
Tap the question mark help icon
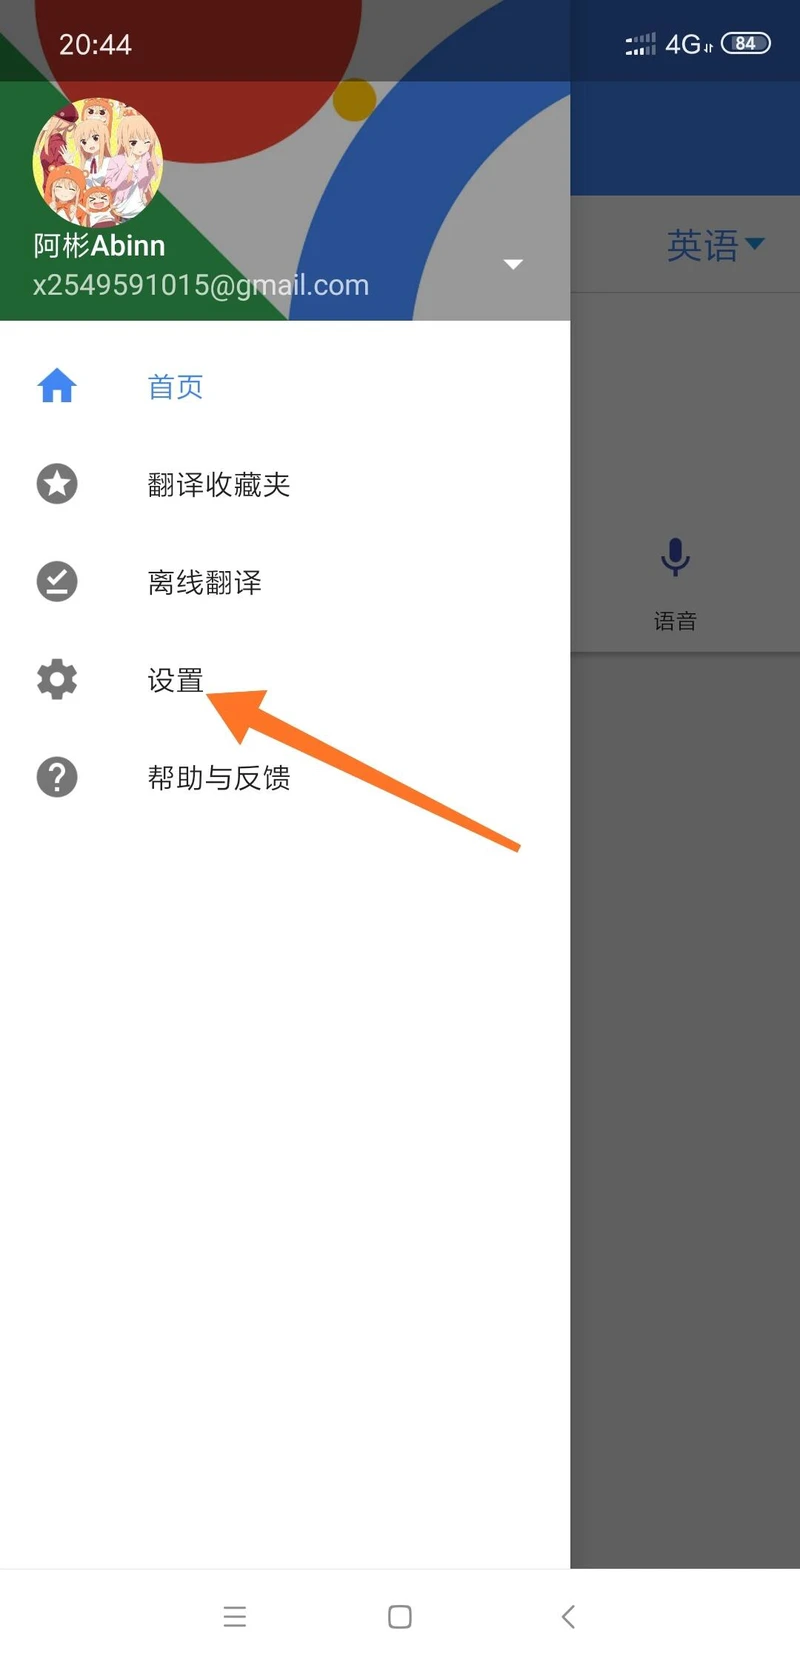57,777
